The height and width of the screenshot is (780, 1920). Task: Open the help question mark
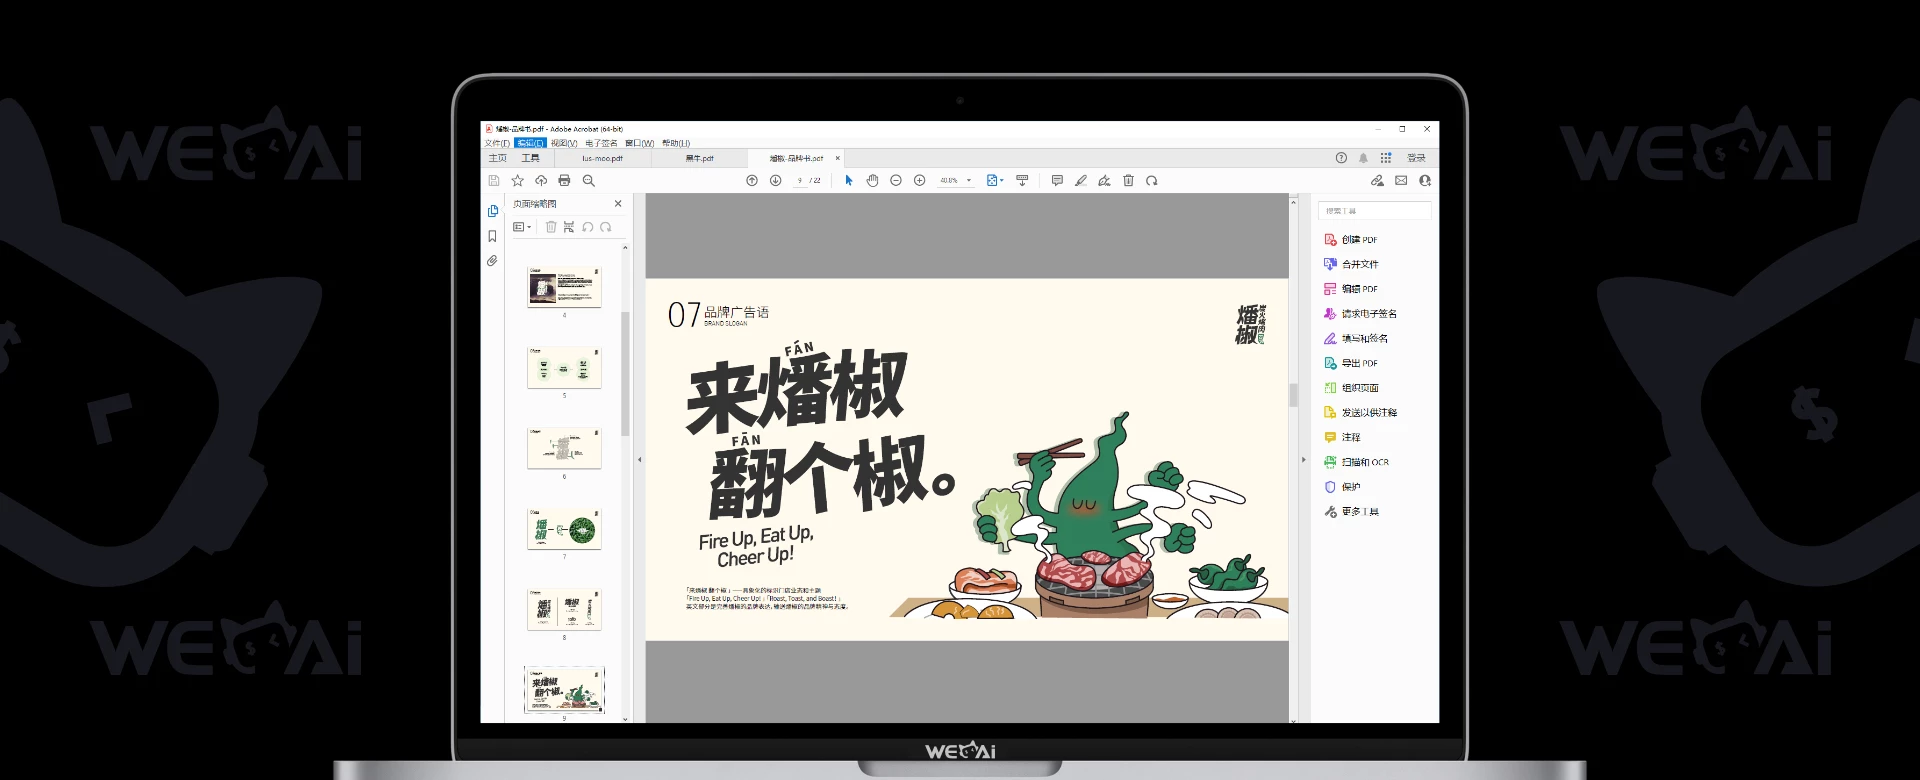coord(1341,158)
